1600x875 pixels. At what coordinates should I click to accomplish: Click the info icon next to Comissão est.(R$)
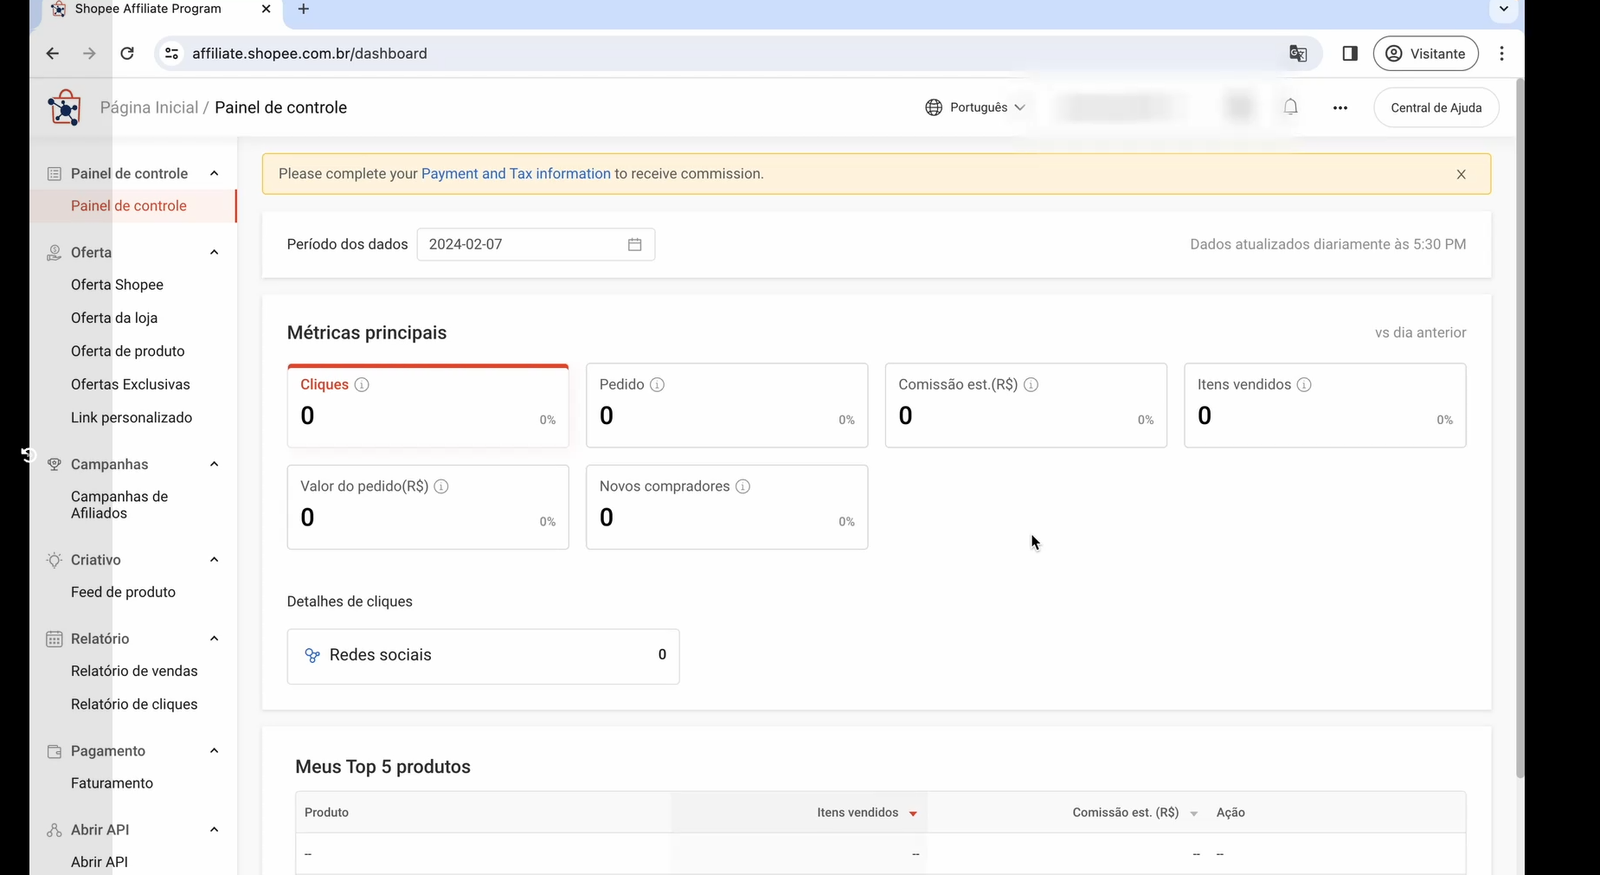click(1031, 385)
